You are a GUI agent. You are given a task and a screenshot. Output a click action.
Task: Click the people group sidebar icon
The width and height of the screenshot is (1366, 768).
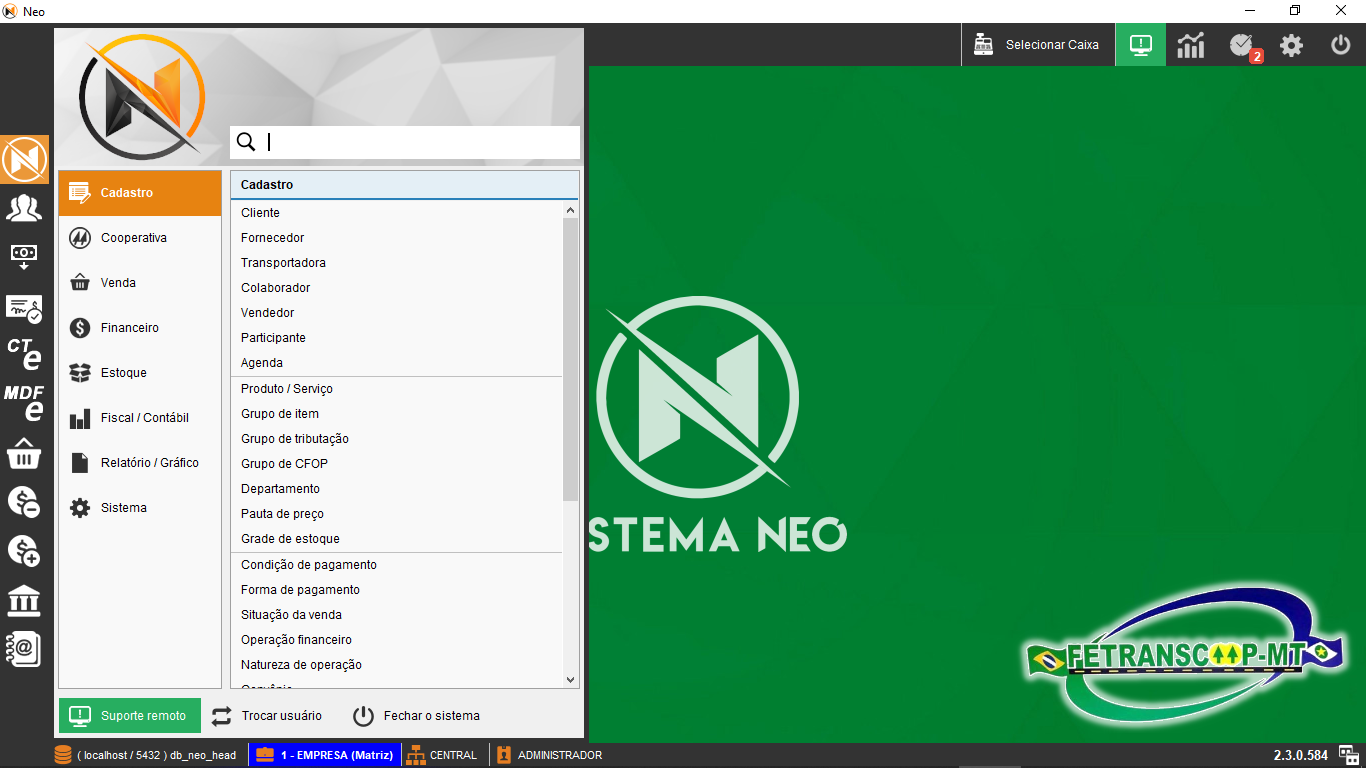[24, 208]
